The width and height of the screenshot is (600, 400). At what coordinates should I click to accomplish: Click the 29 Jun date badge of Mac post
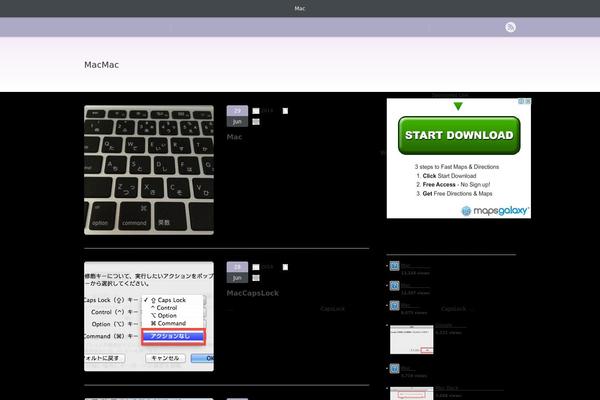tap(237, 116)
